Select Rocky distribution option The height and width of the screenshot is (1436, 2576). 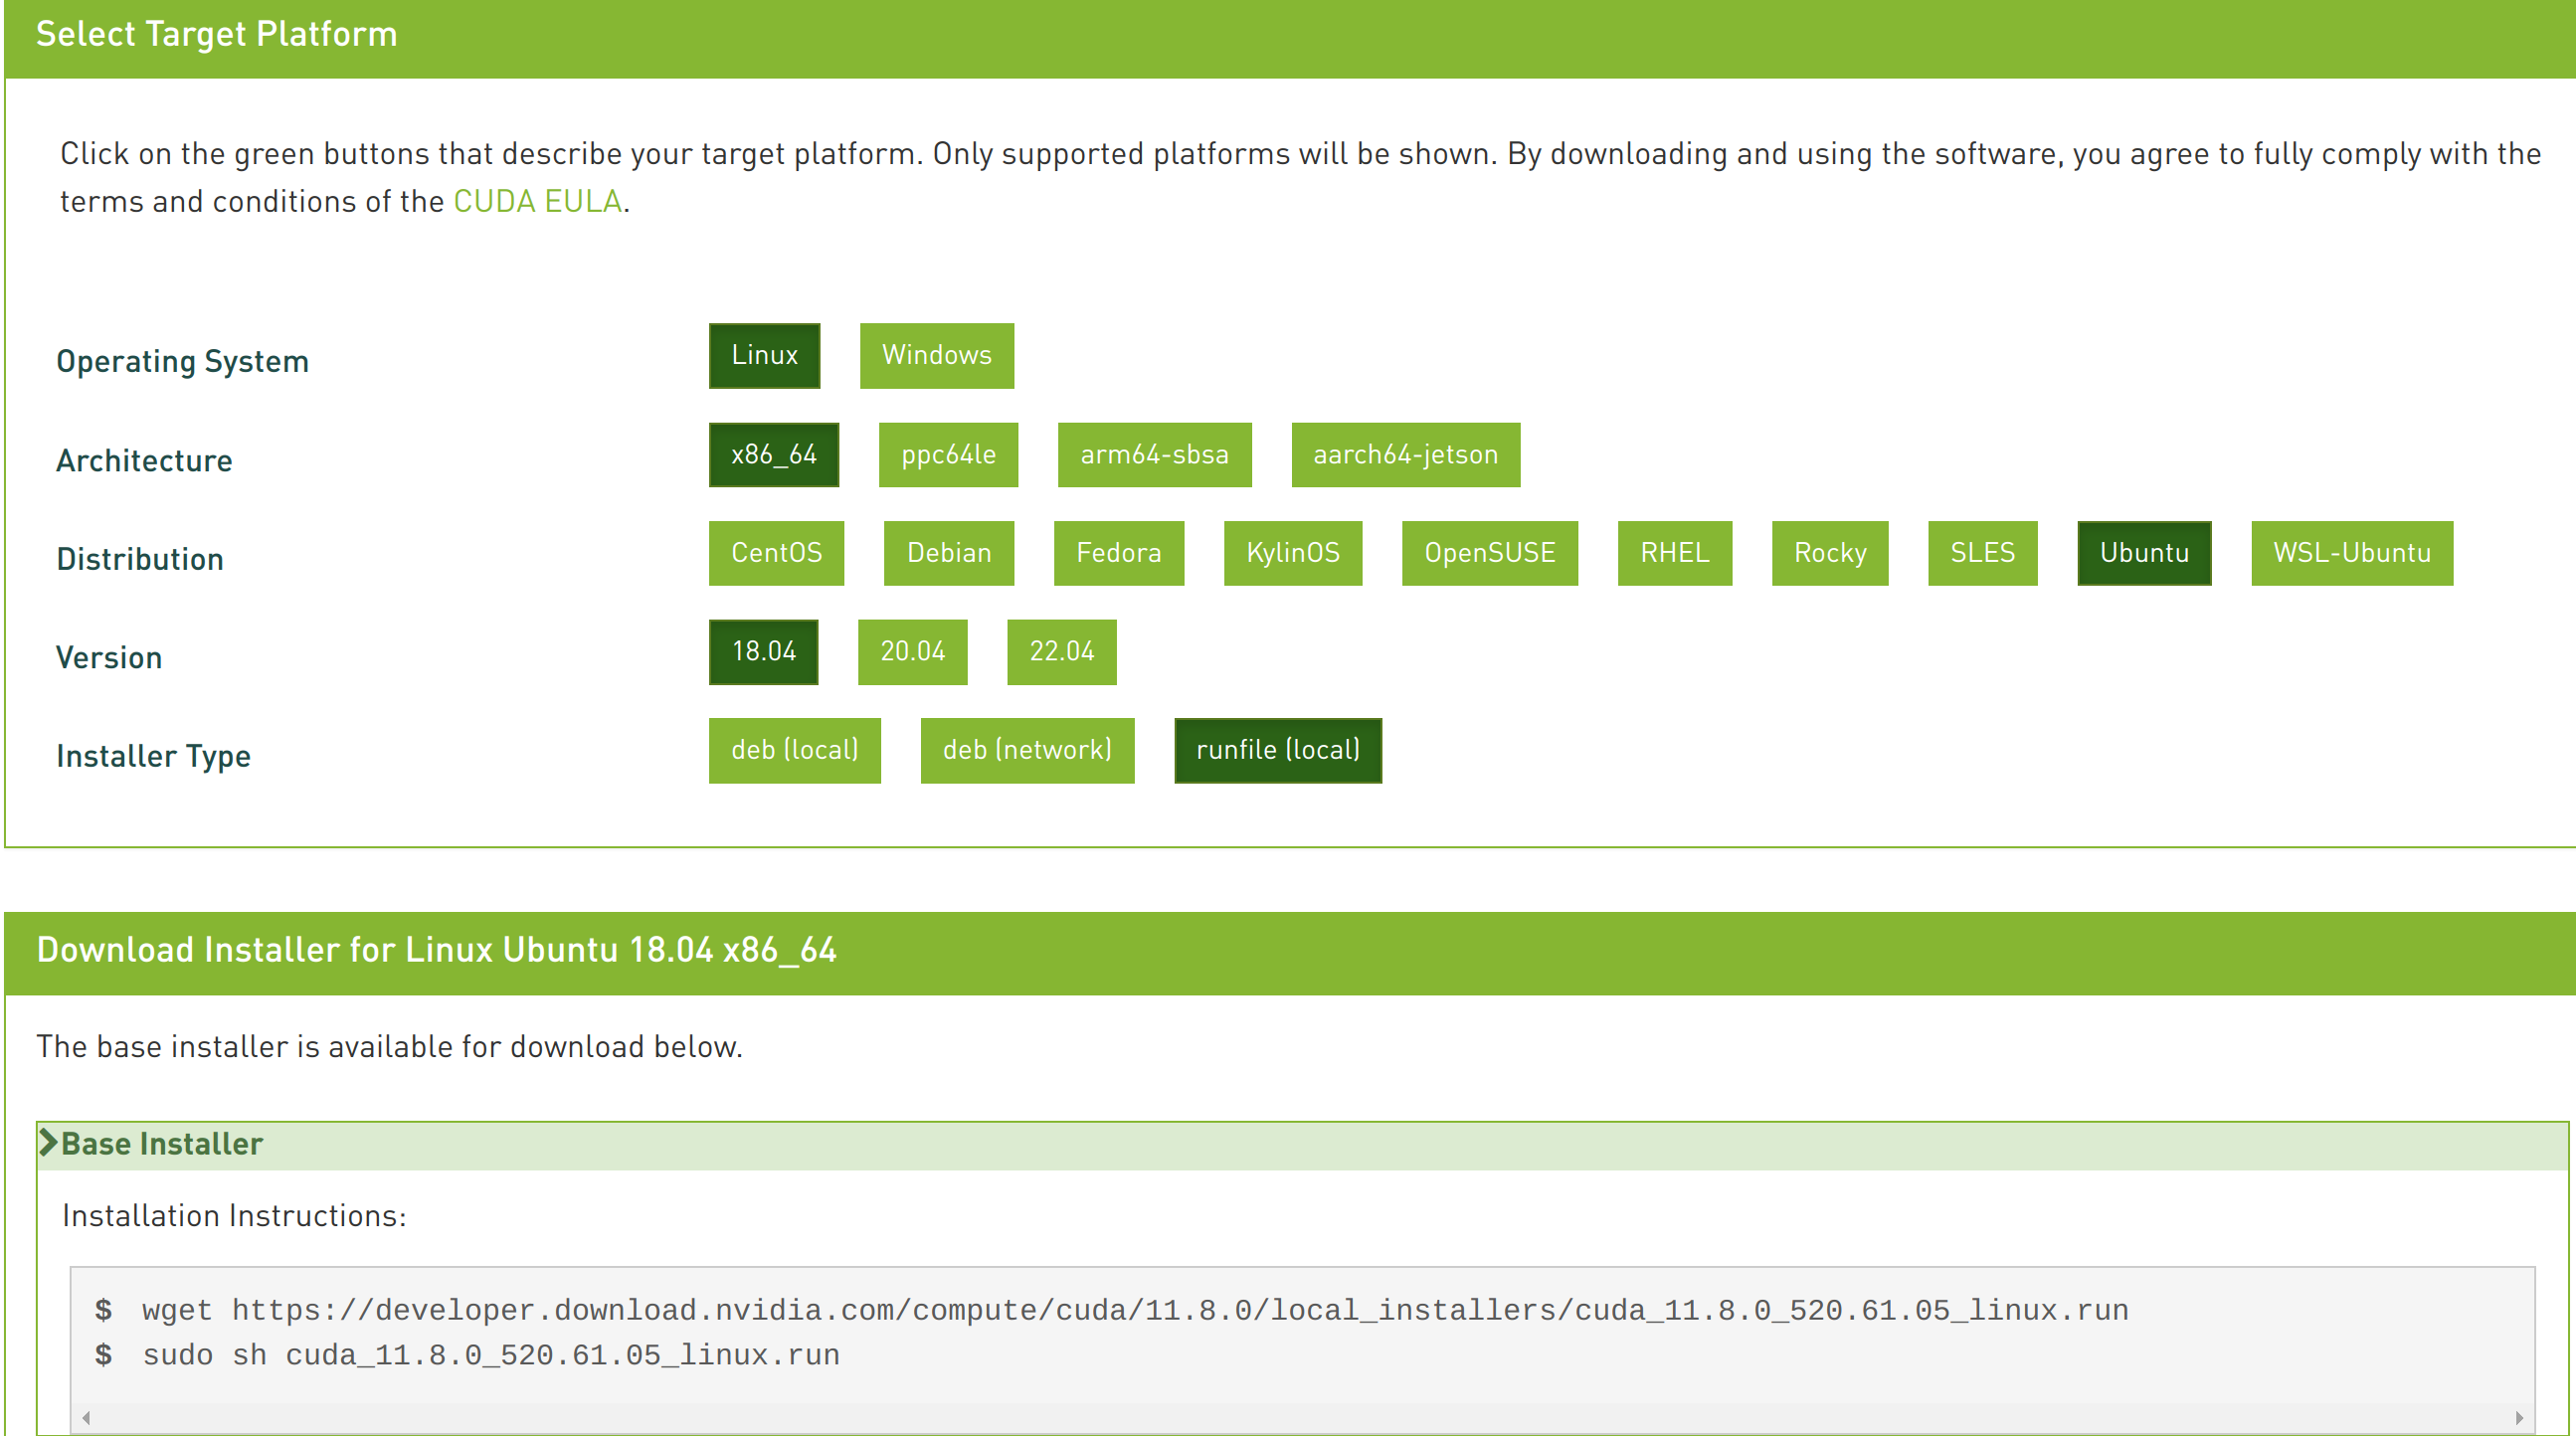click(x=1830, y=554)
